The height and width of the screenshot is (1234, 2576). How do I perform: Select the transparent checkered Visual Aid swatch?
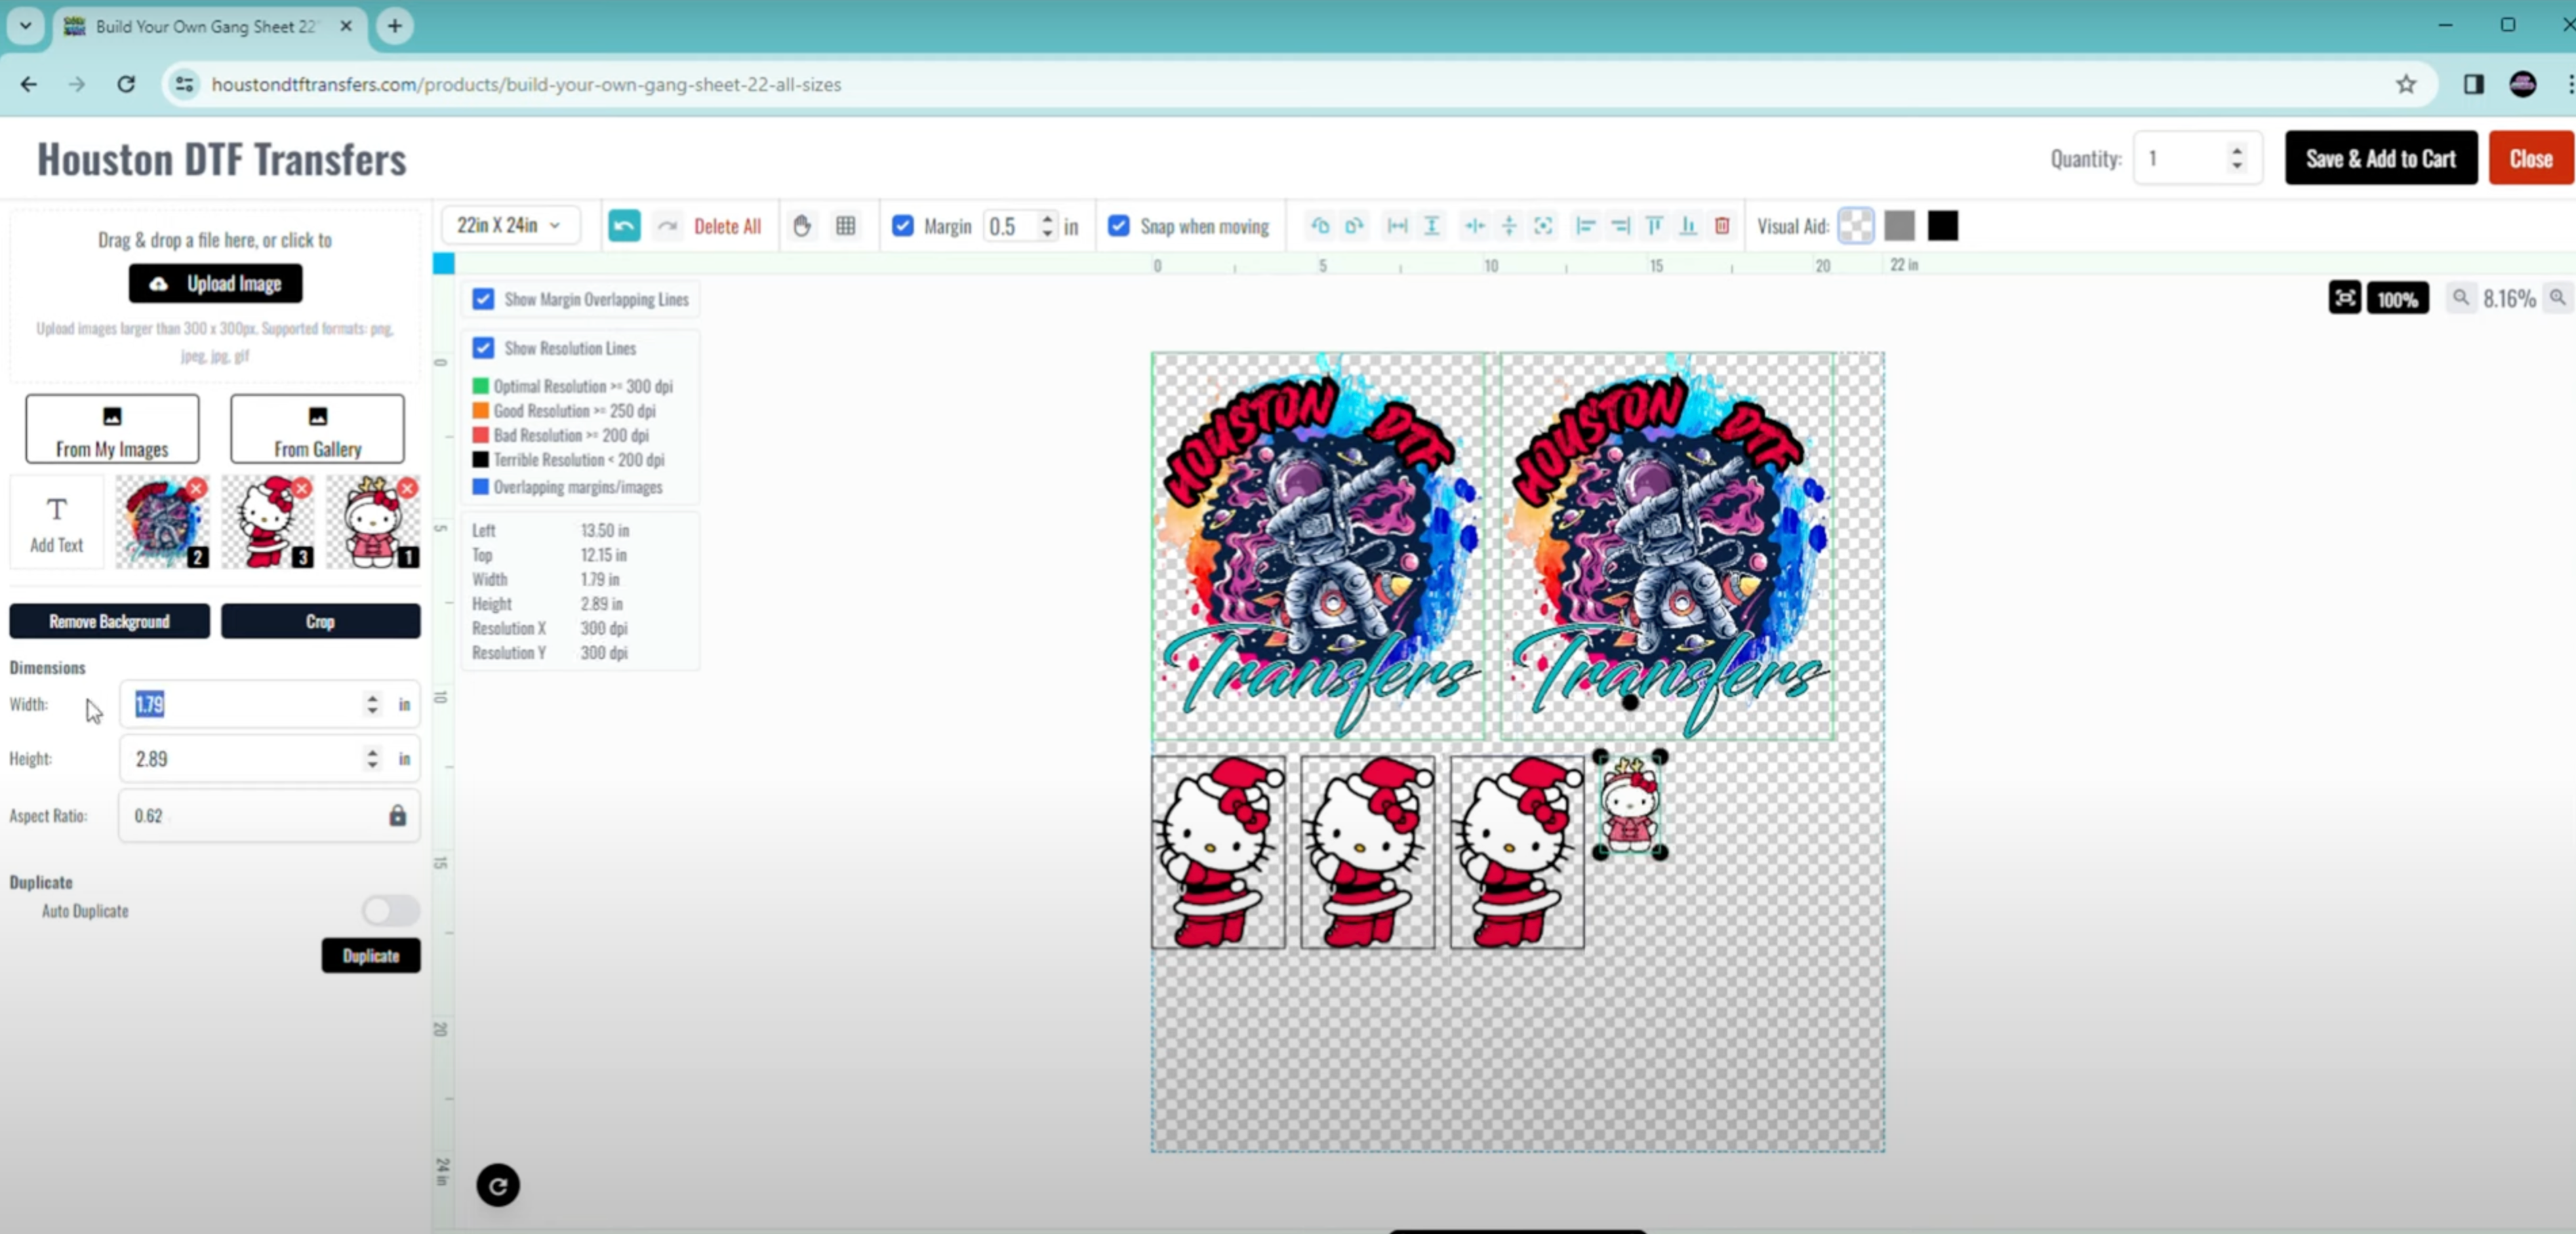pos(1856,226)
